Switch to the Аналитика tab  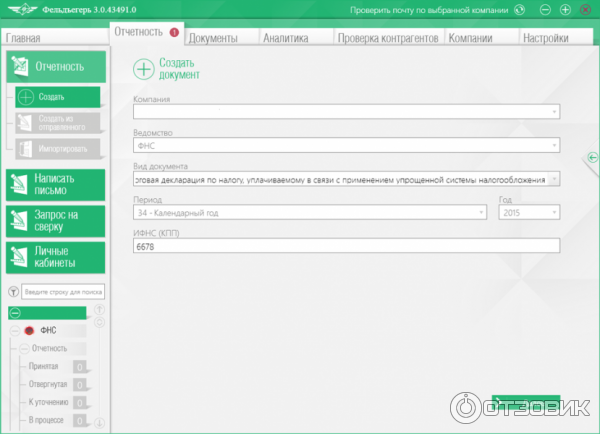pos(285,38)
